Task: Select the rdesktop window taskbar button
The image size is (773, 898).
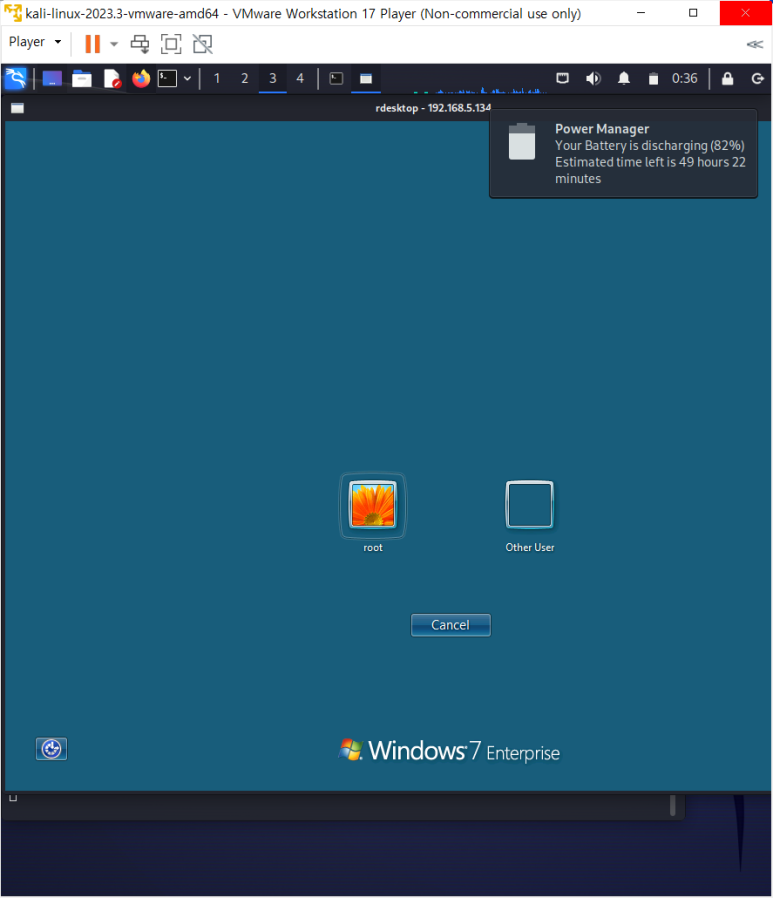Action: point(366,78)
